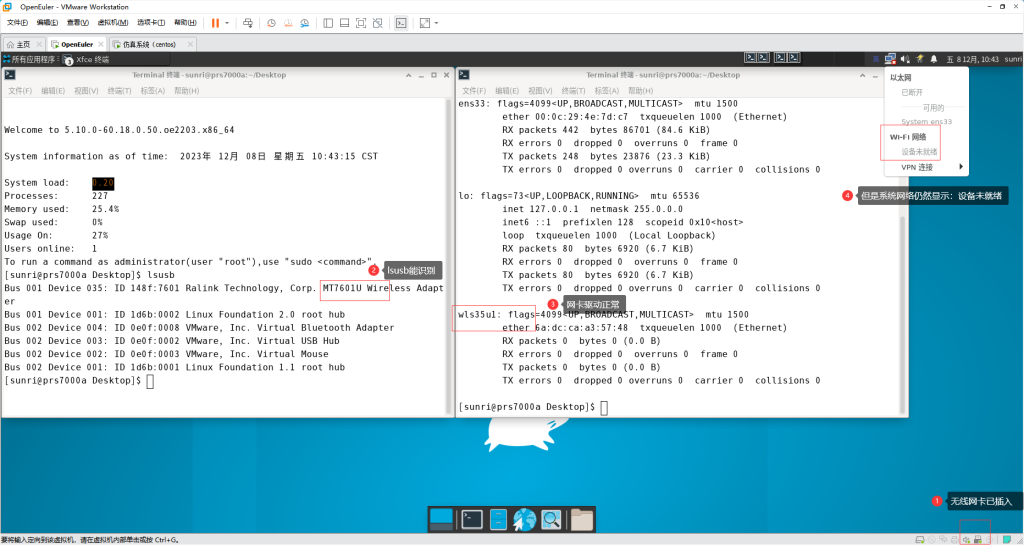Select System ens33 network connection
Screen dimensions: 1024x545
point(926,122)
